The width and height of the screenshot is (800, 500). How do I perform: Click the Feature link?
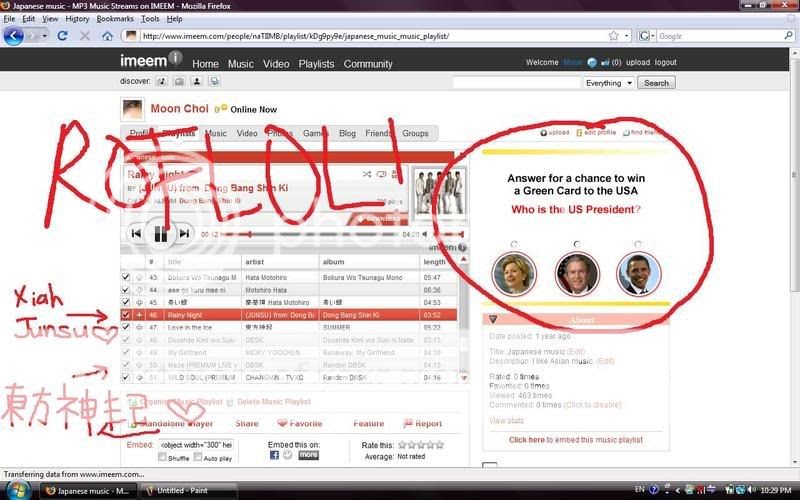tap(368, 423)
